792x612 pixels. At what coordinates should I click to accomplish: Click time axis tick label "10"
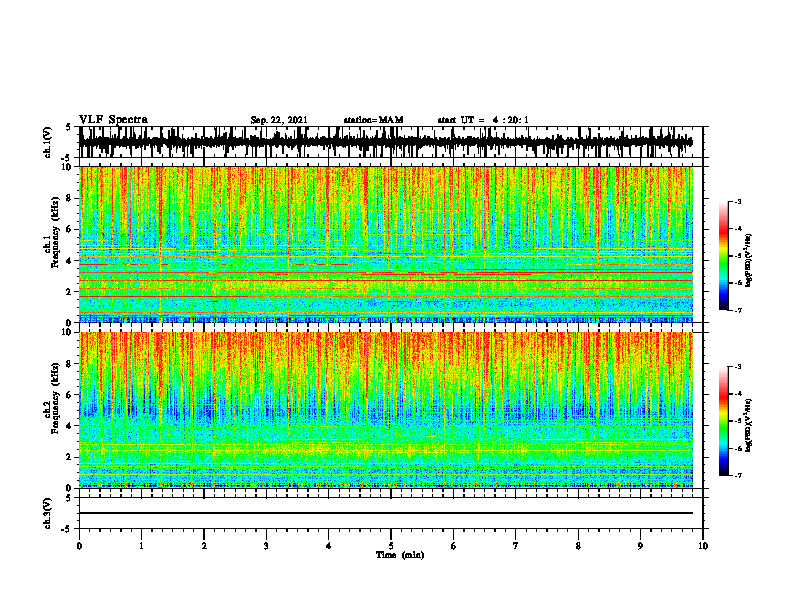(x=703, y=546)
